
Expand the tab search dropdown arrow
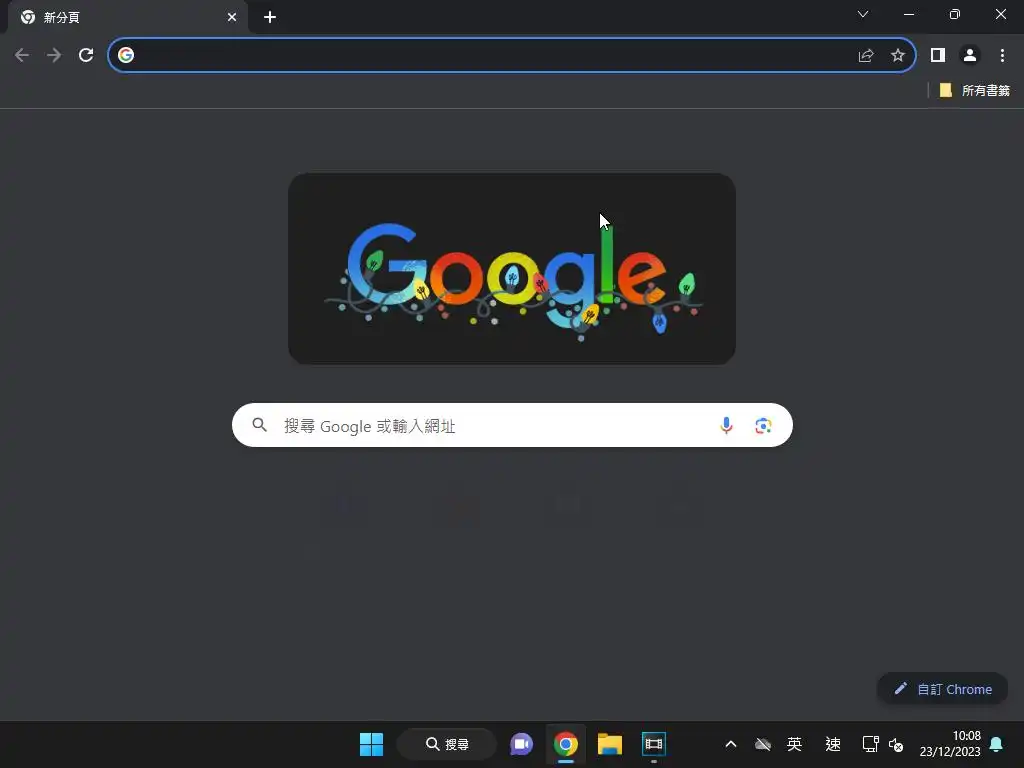[x=863, y=14]
